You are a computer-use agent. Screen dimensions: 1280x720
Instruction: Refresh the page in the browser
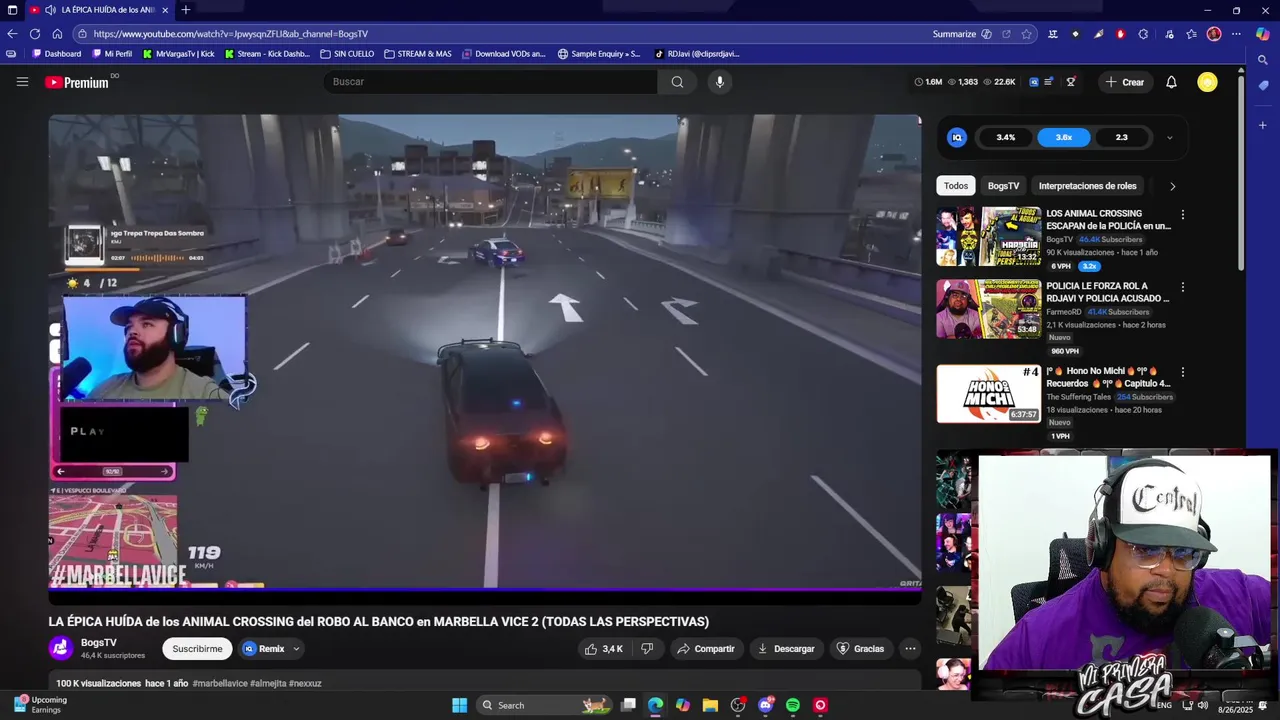pyautogui.click(x=35, y=34)
